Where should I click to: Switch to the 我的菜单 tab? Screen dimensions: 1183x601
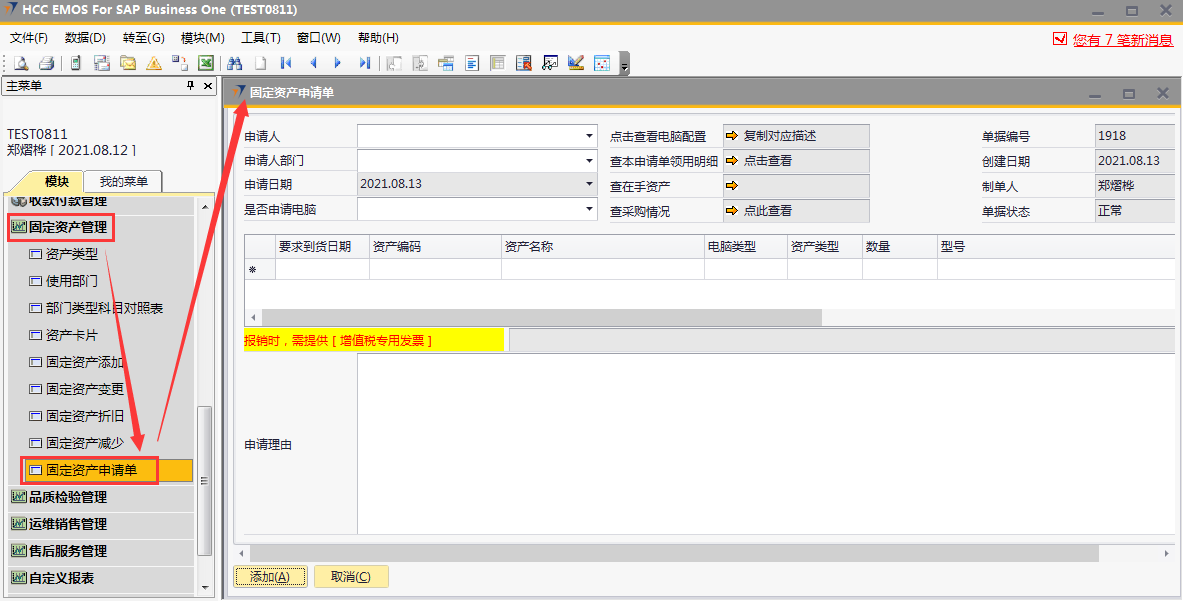pos(123,181)
